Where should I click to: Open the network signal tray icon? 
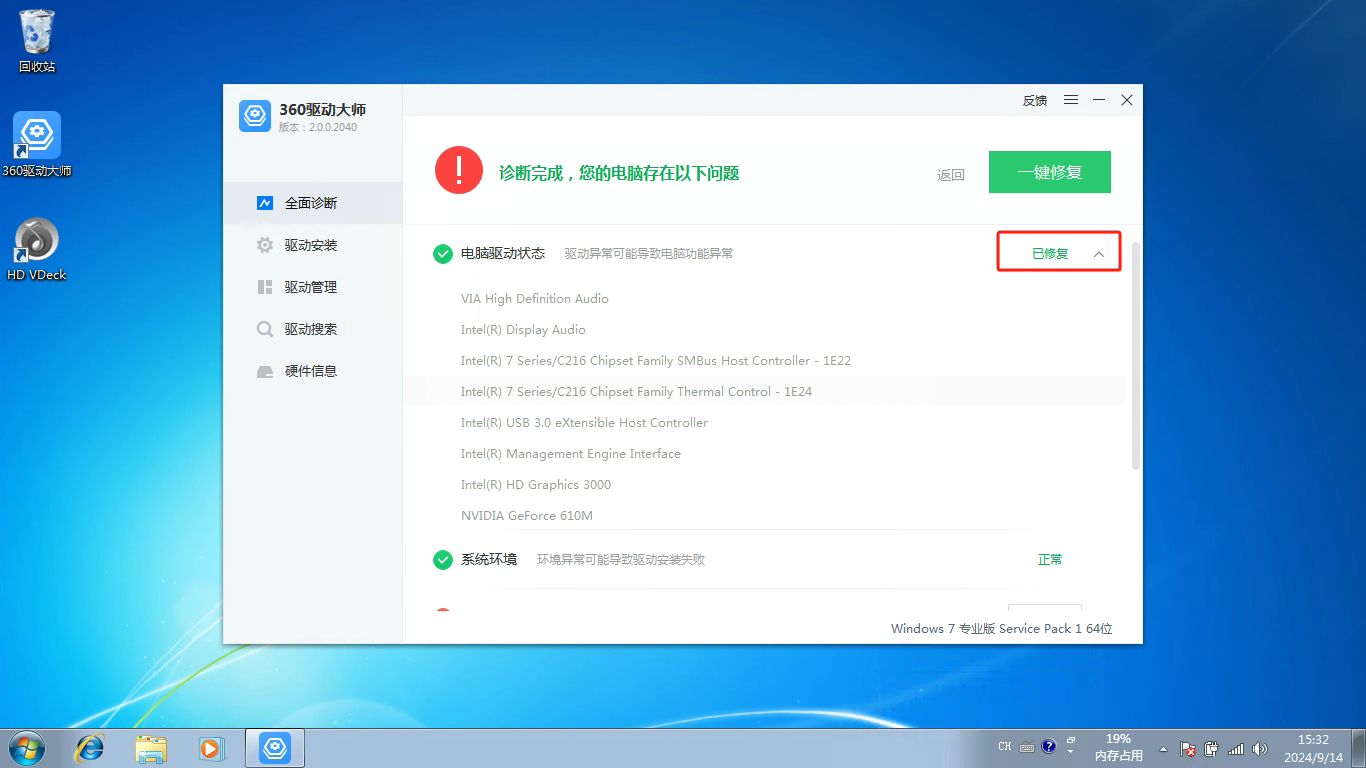click(x=1236, y=749)
